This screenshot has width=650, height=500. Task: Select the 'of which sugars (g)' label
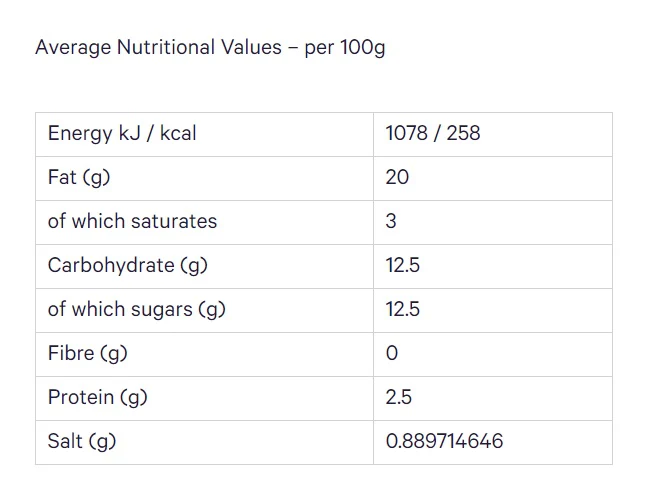pyautogui.click(x=137, y=309)
